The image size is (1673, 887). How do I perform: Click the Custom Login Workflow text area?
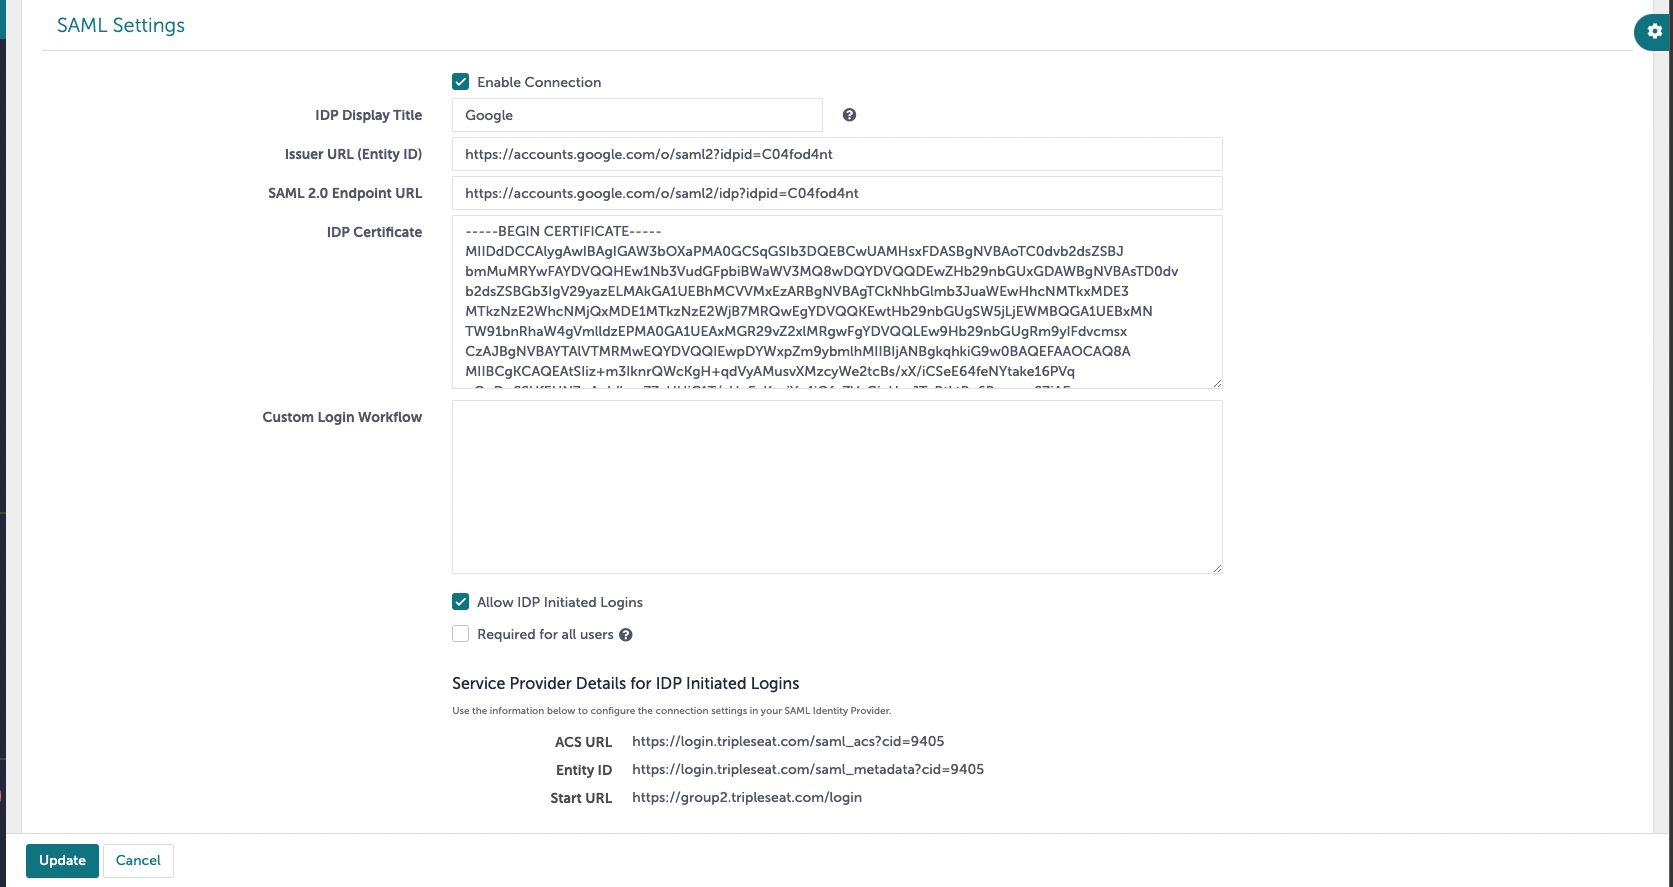click(x=837, y=487)
